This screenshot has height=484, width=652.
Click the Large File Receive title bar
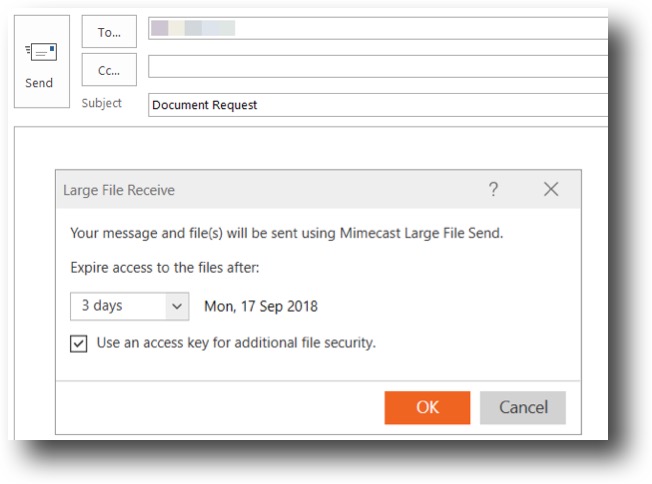pos(260,190)
